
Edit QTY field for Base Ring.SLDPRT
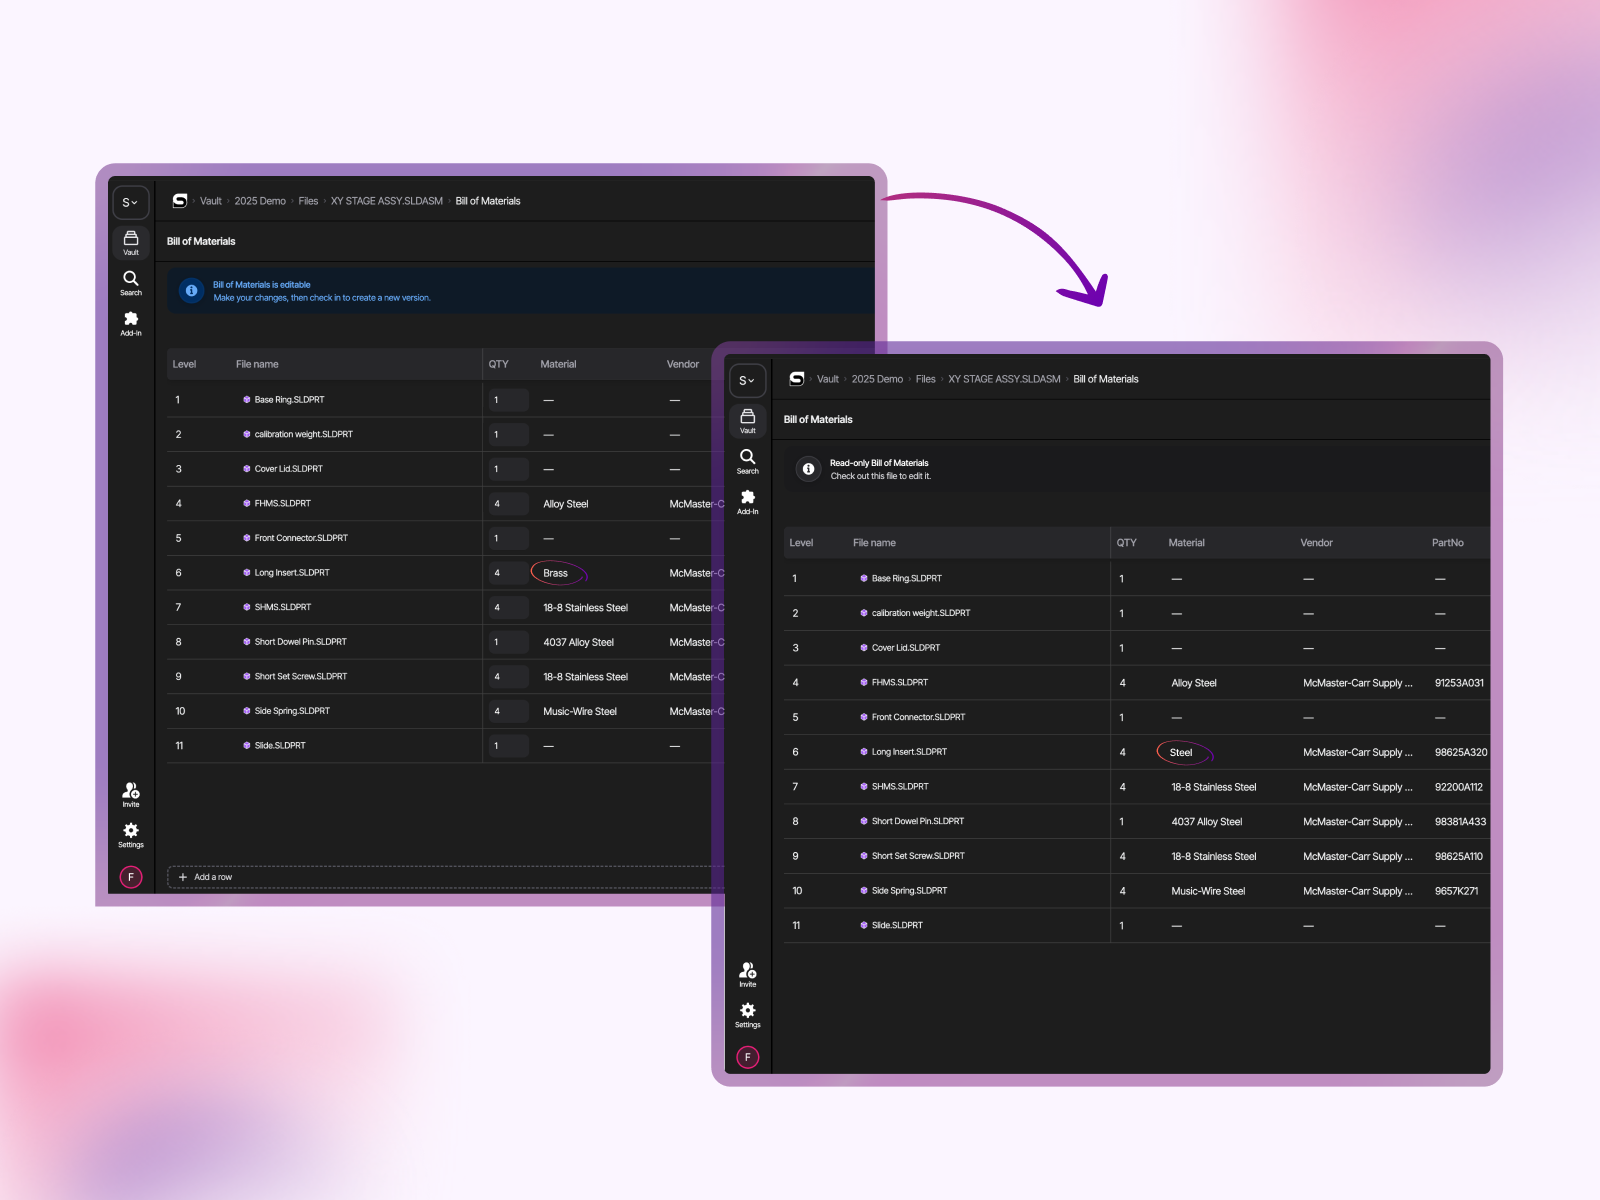click(x=508, y=400)
